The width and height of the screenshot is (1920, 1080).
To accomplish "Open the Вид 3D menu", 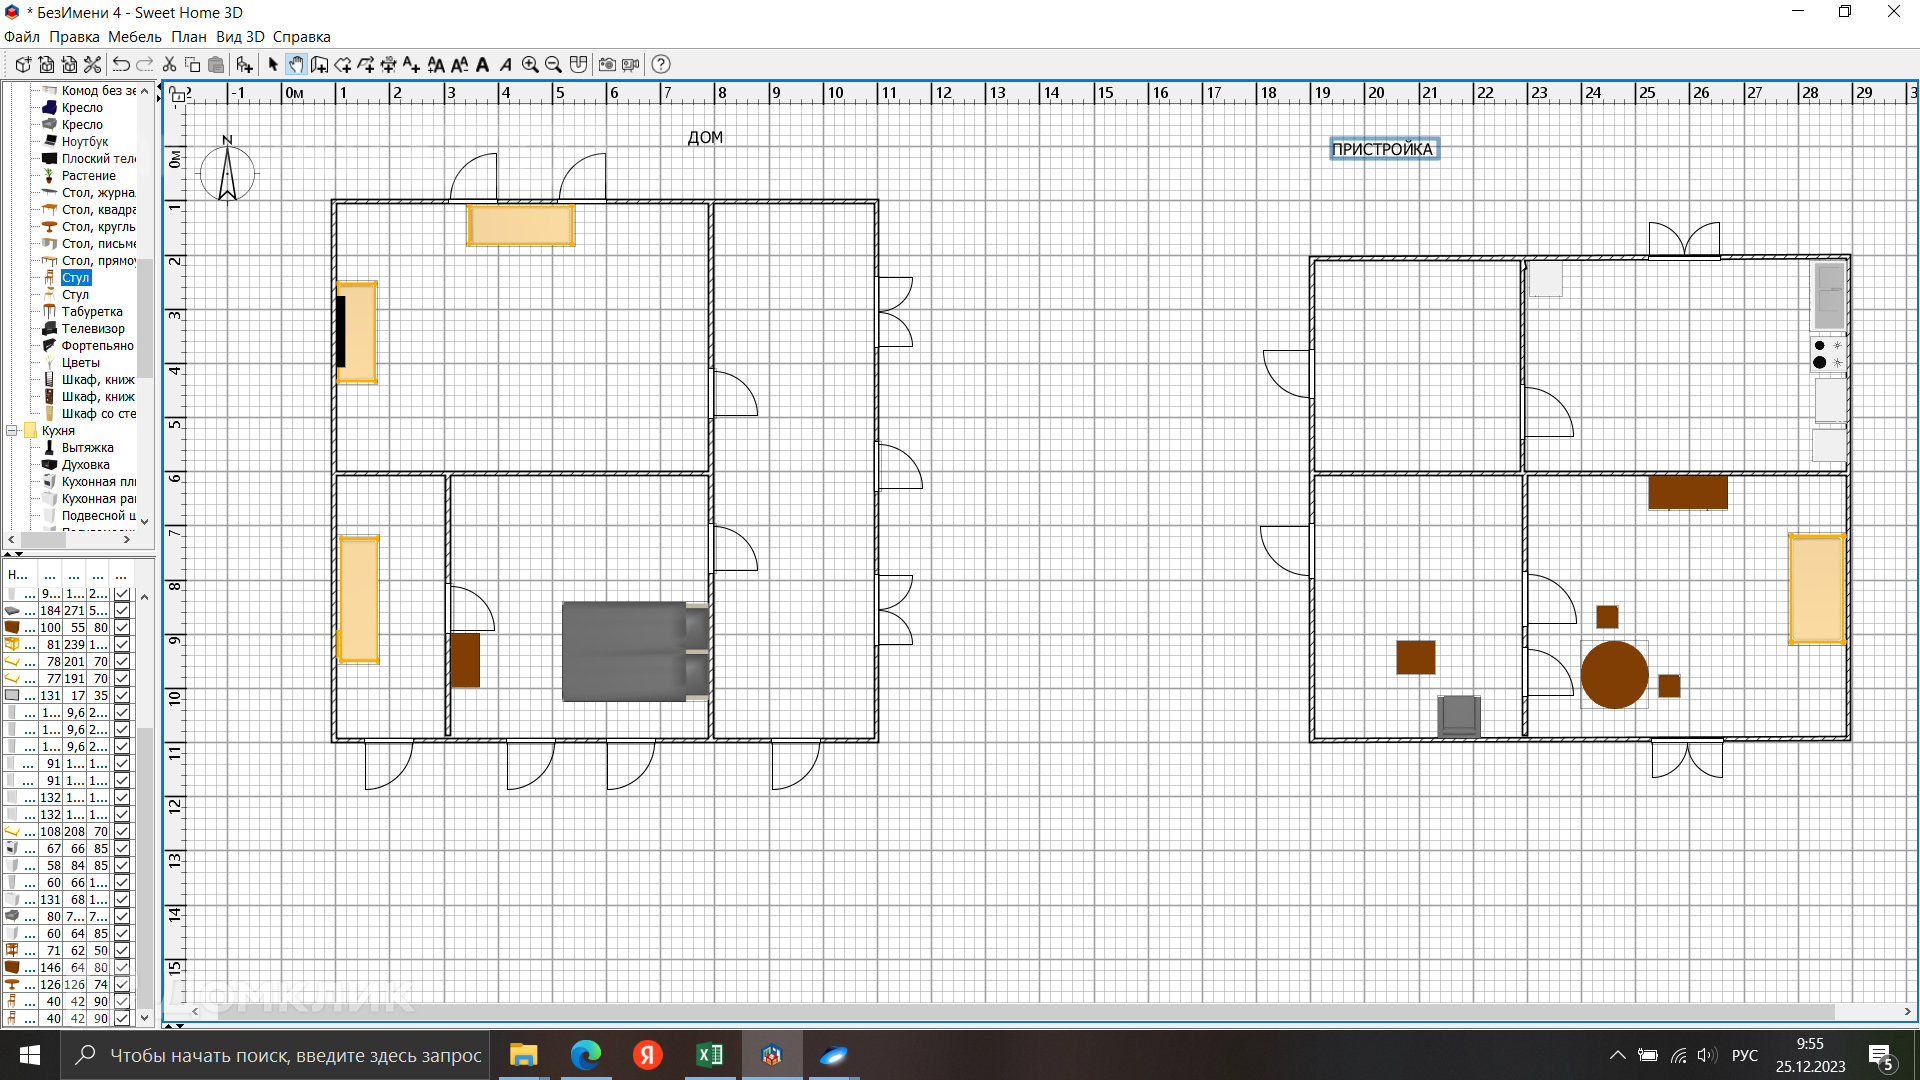I will [240, 37].
